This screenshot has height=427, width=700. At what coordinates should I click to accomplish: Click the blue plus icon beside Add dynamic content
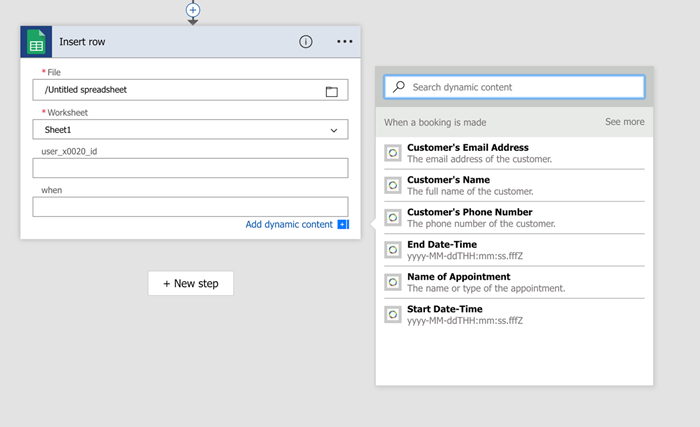pyautogui.click(x=343, y=225)
